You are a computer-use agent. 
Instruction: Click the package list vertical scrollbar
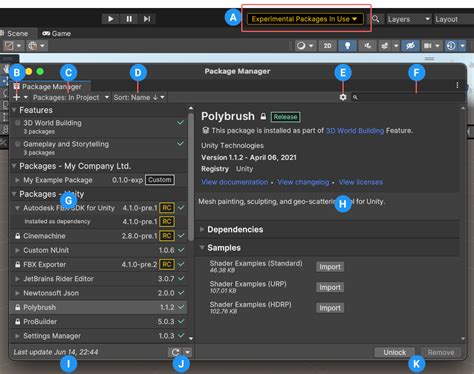[191, 177]
